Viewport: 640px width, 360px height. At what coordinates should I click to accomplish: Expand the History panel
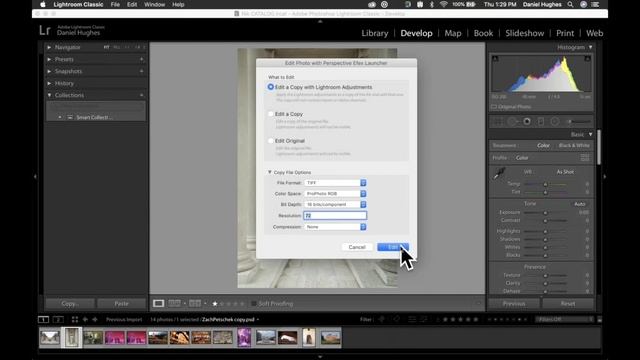[49, 83]
